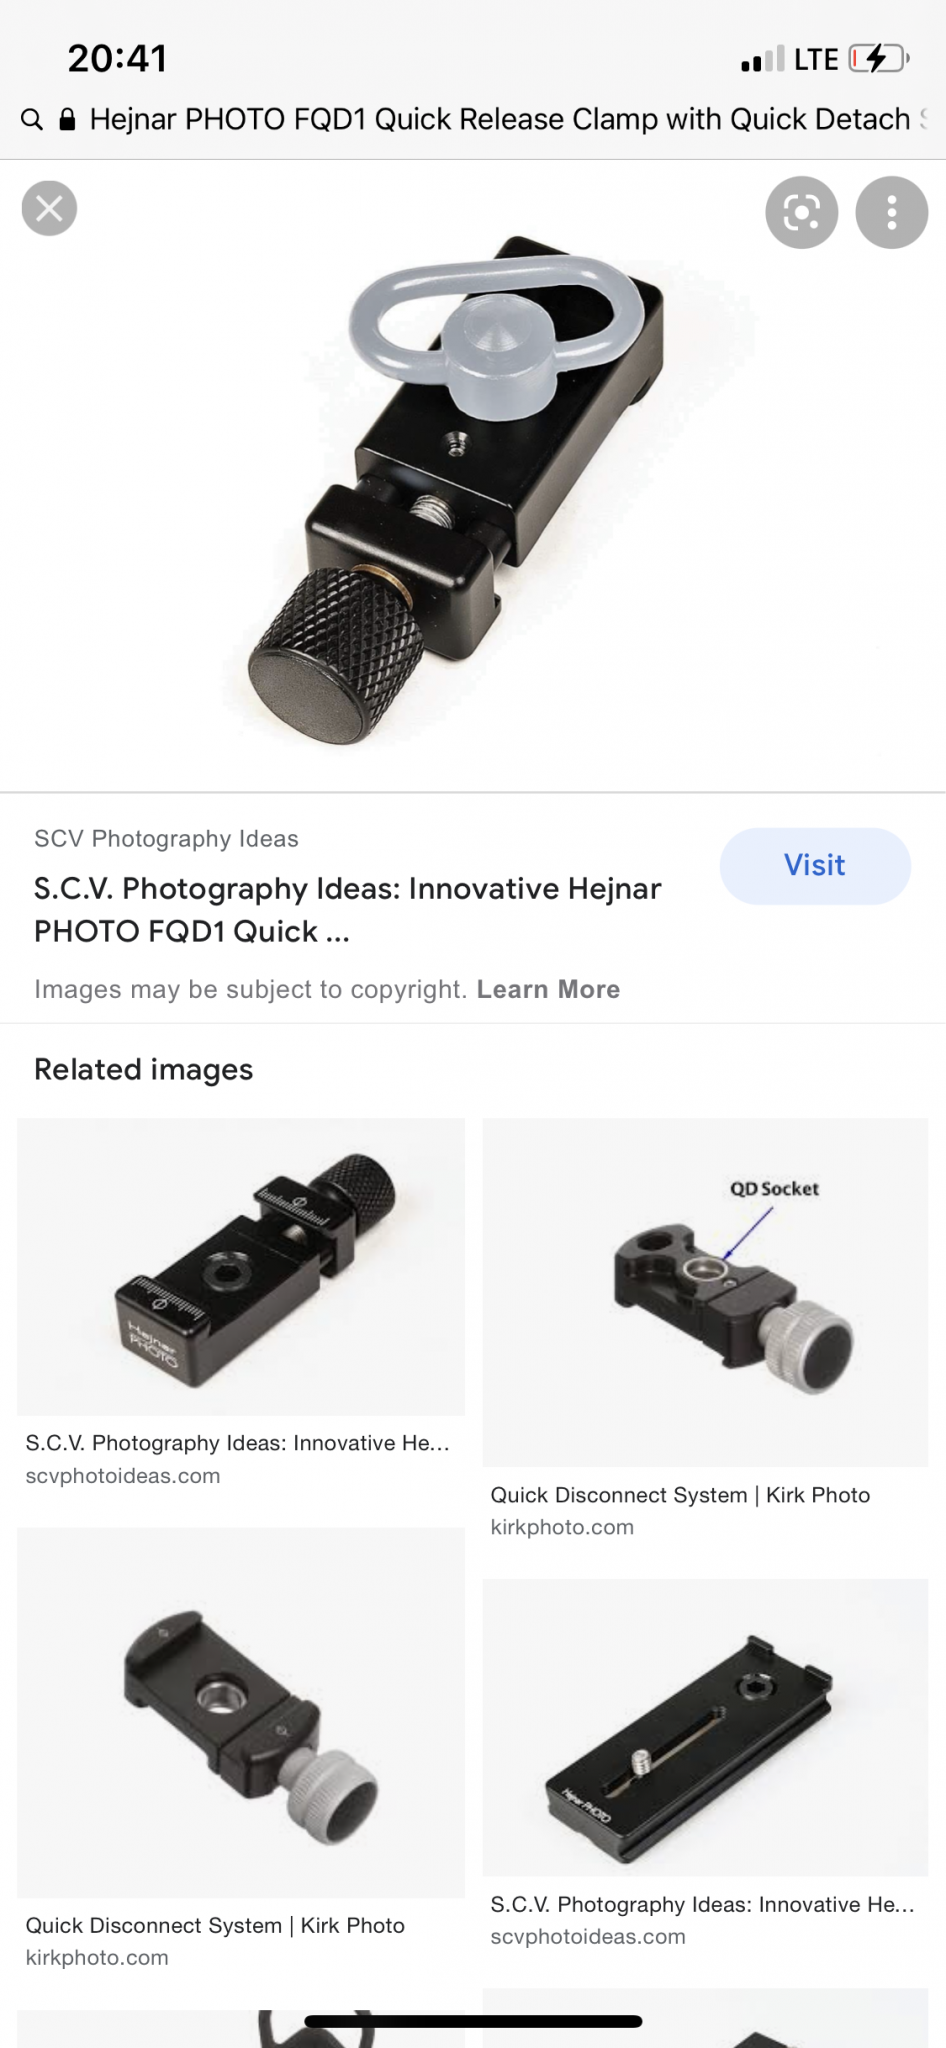Open the Learn More copyright link

(548, 989)
